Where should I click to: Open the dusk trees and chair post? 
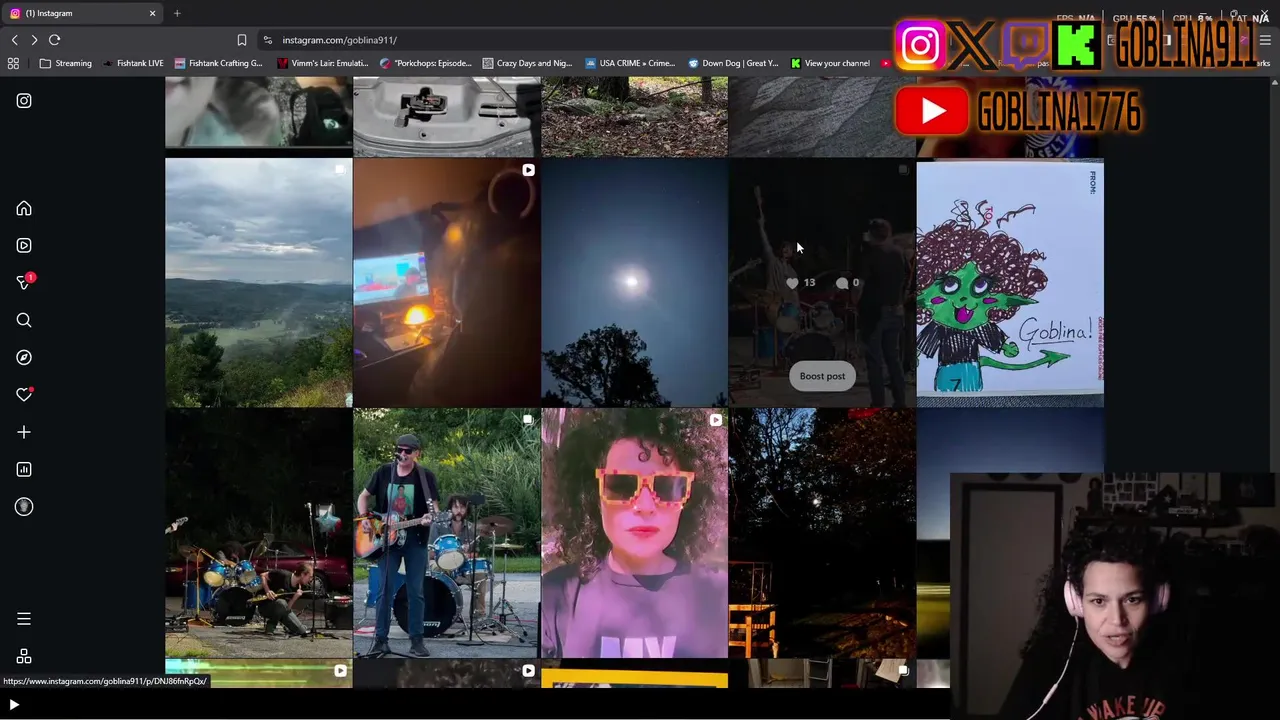(822, 533)
